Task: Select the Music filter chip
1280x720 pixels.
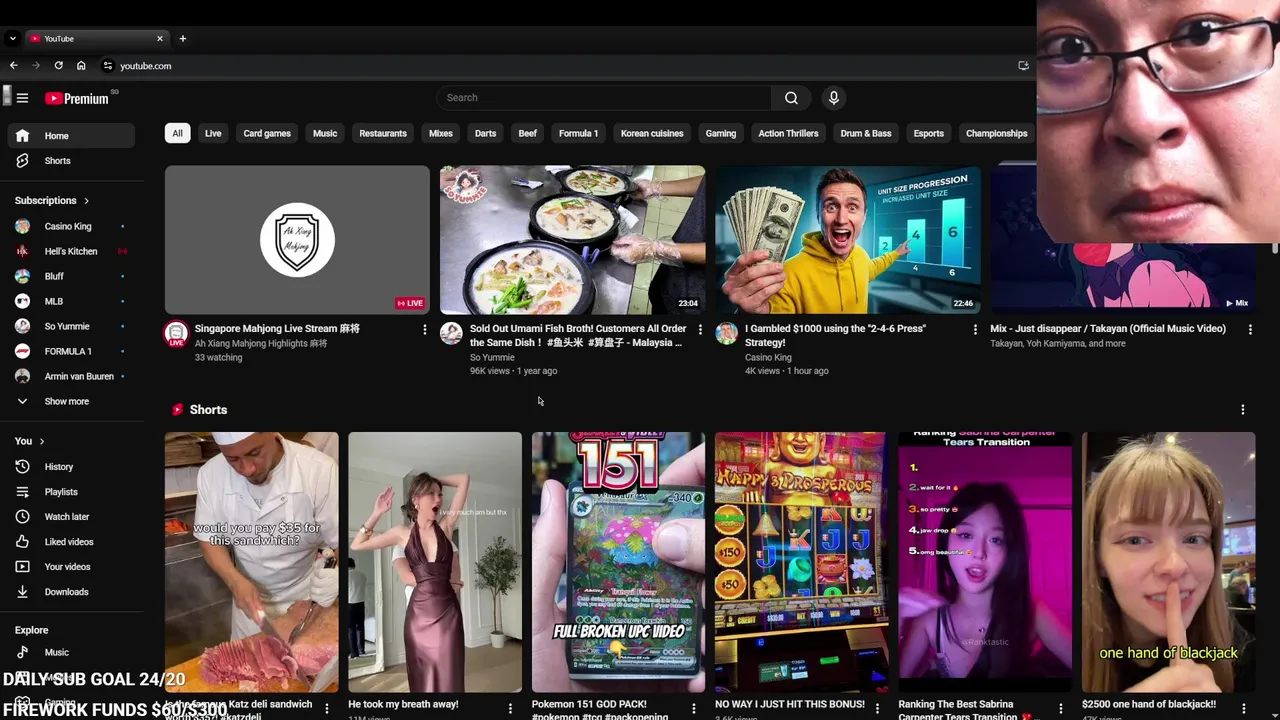Action: 325,133
